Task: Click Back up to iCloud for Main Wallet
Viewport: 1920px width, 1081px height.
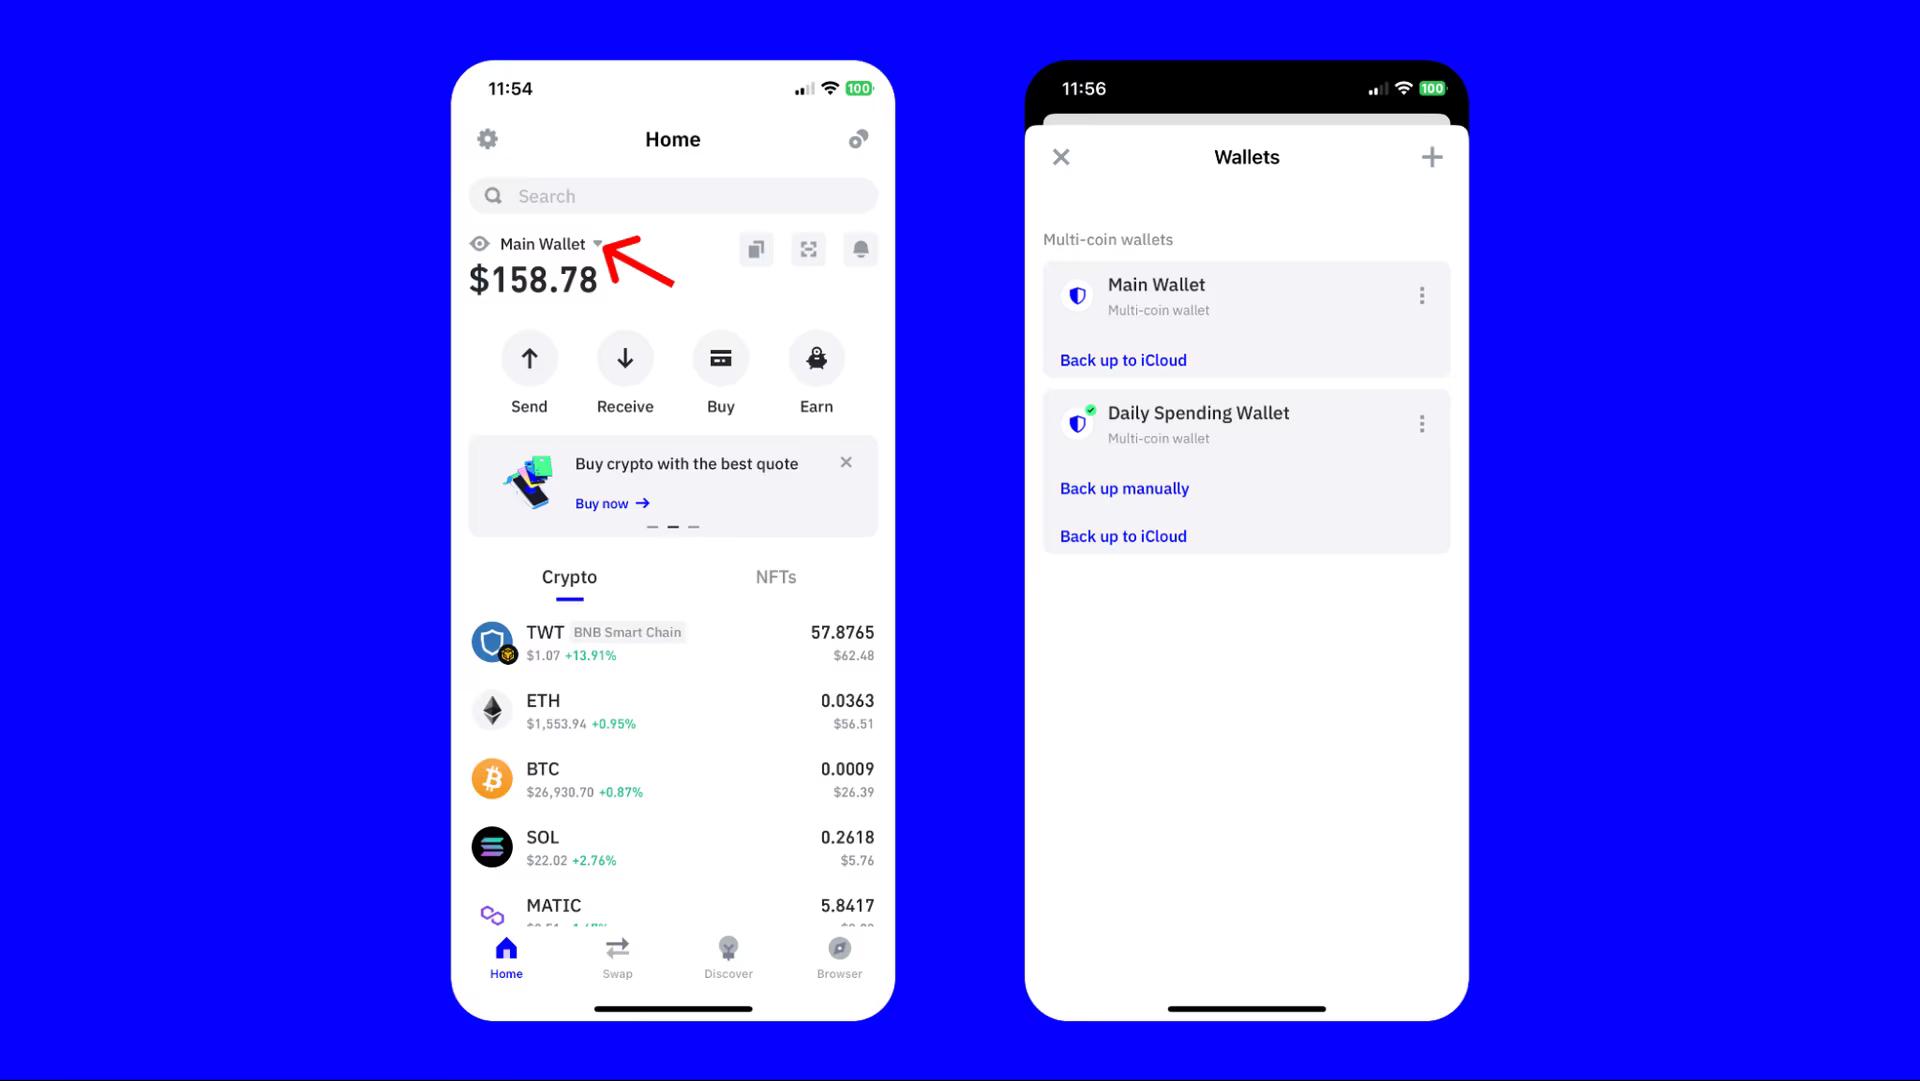Action: [x=1124, y=359]
